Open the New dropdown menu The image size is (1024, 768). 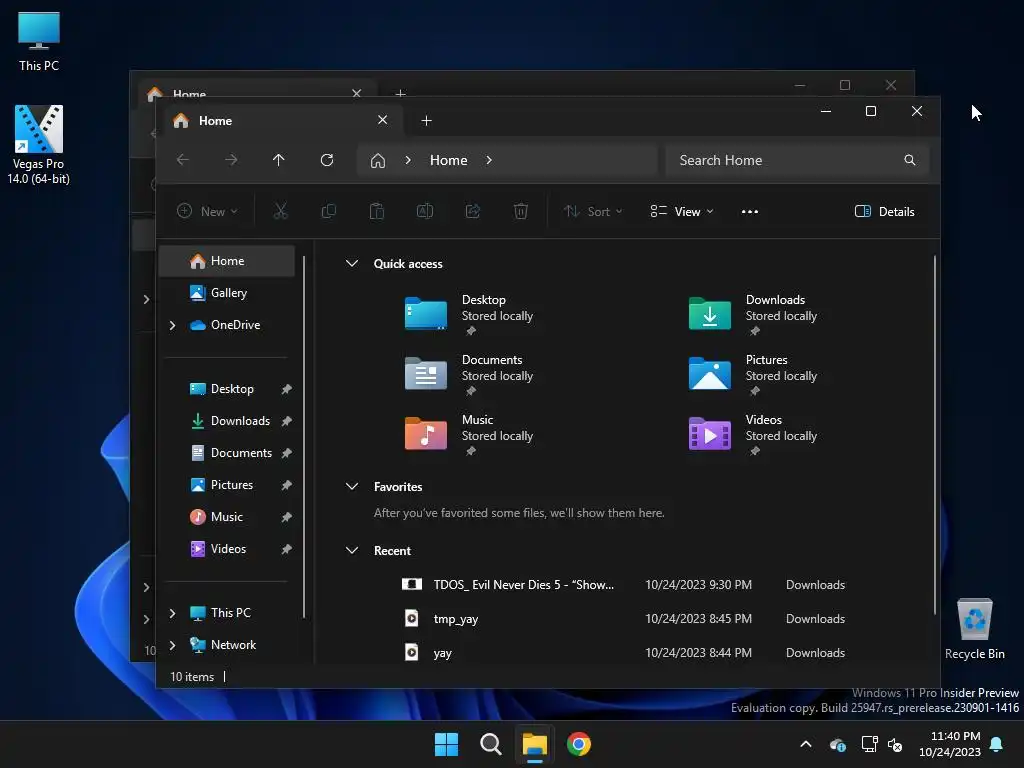tap(207, 212)
